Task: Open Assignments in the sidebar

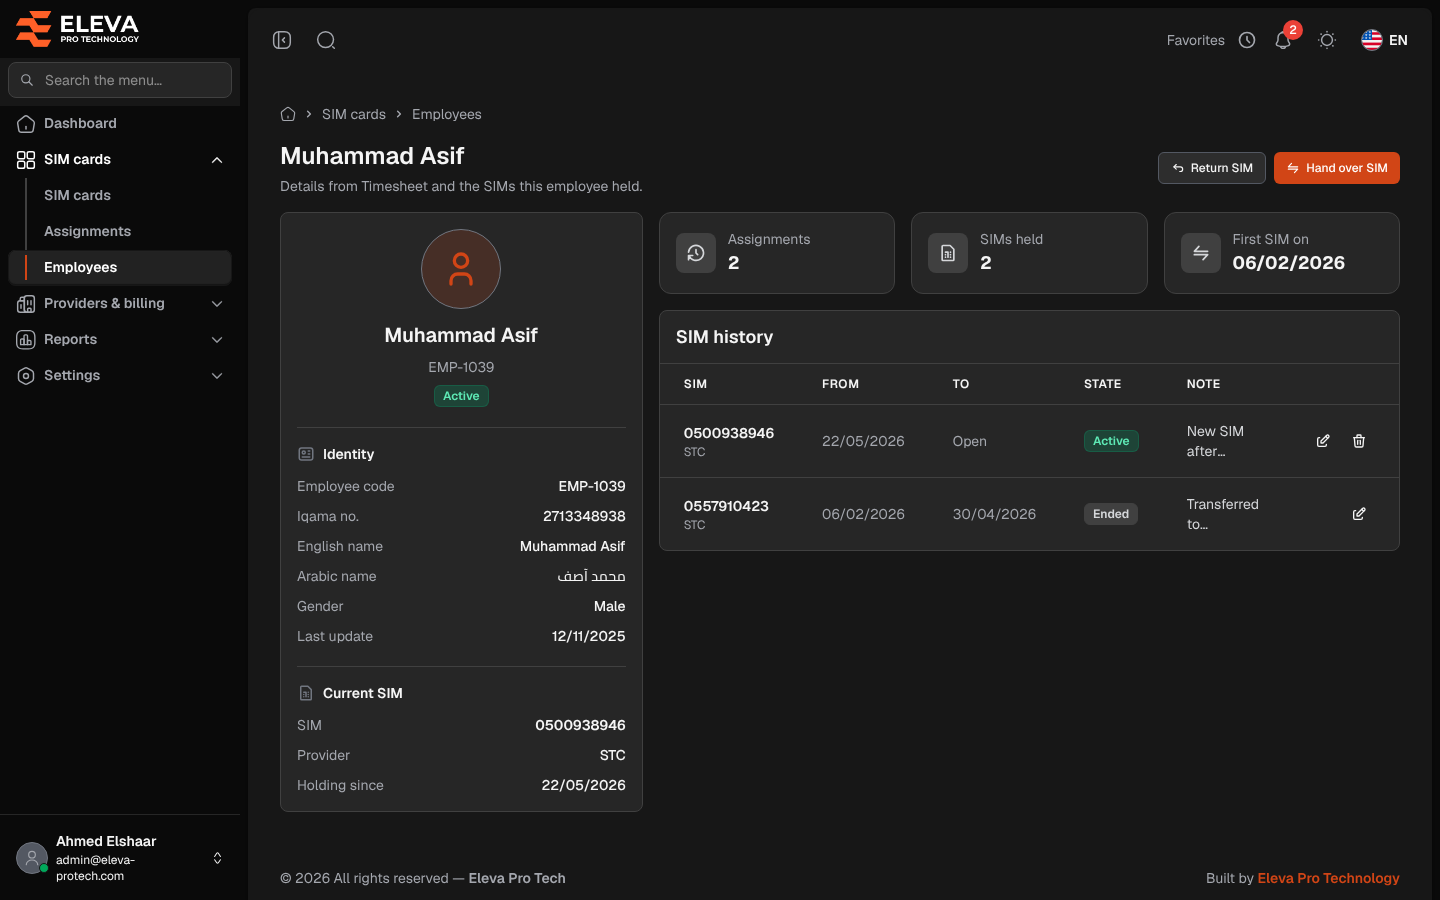Action: 87,231
